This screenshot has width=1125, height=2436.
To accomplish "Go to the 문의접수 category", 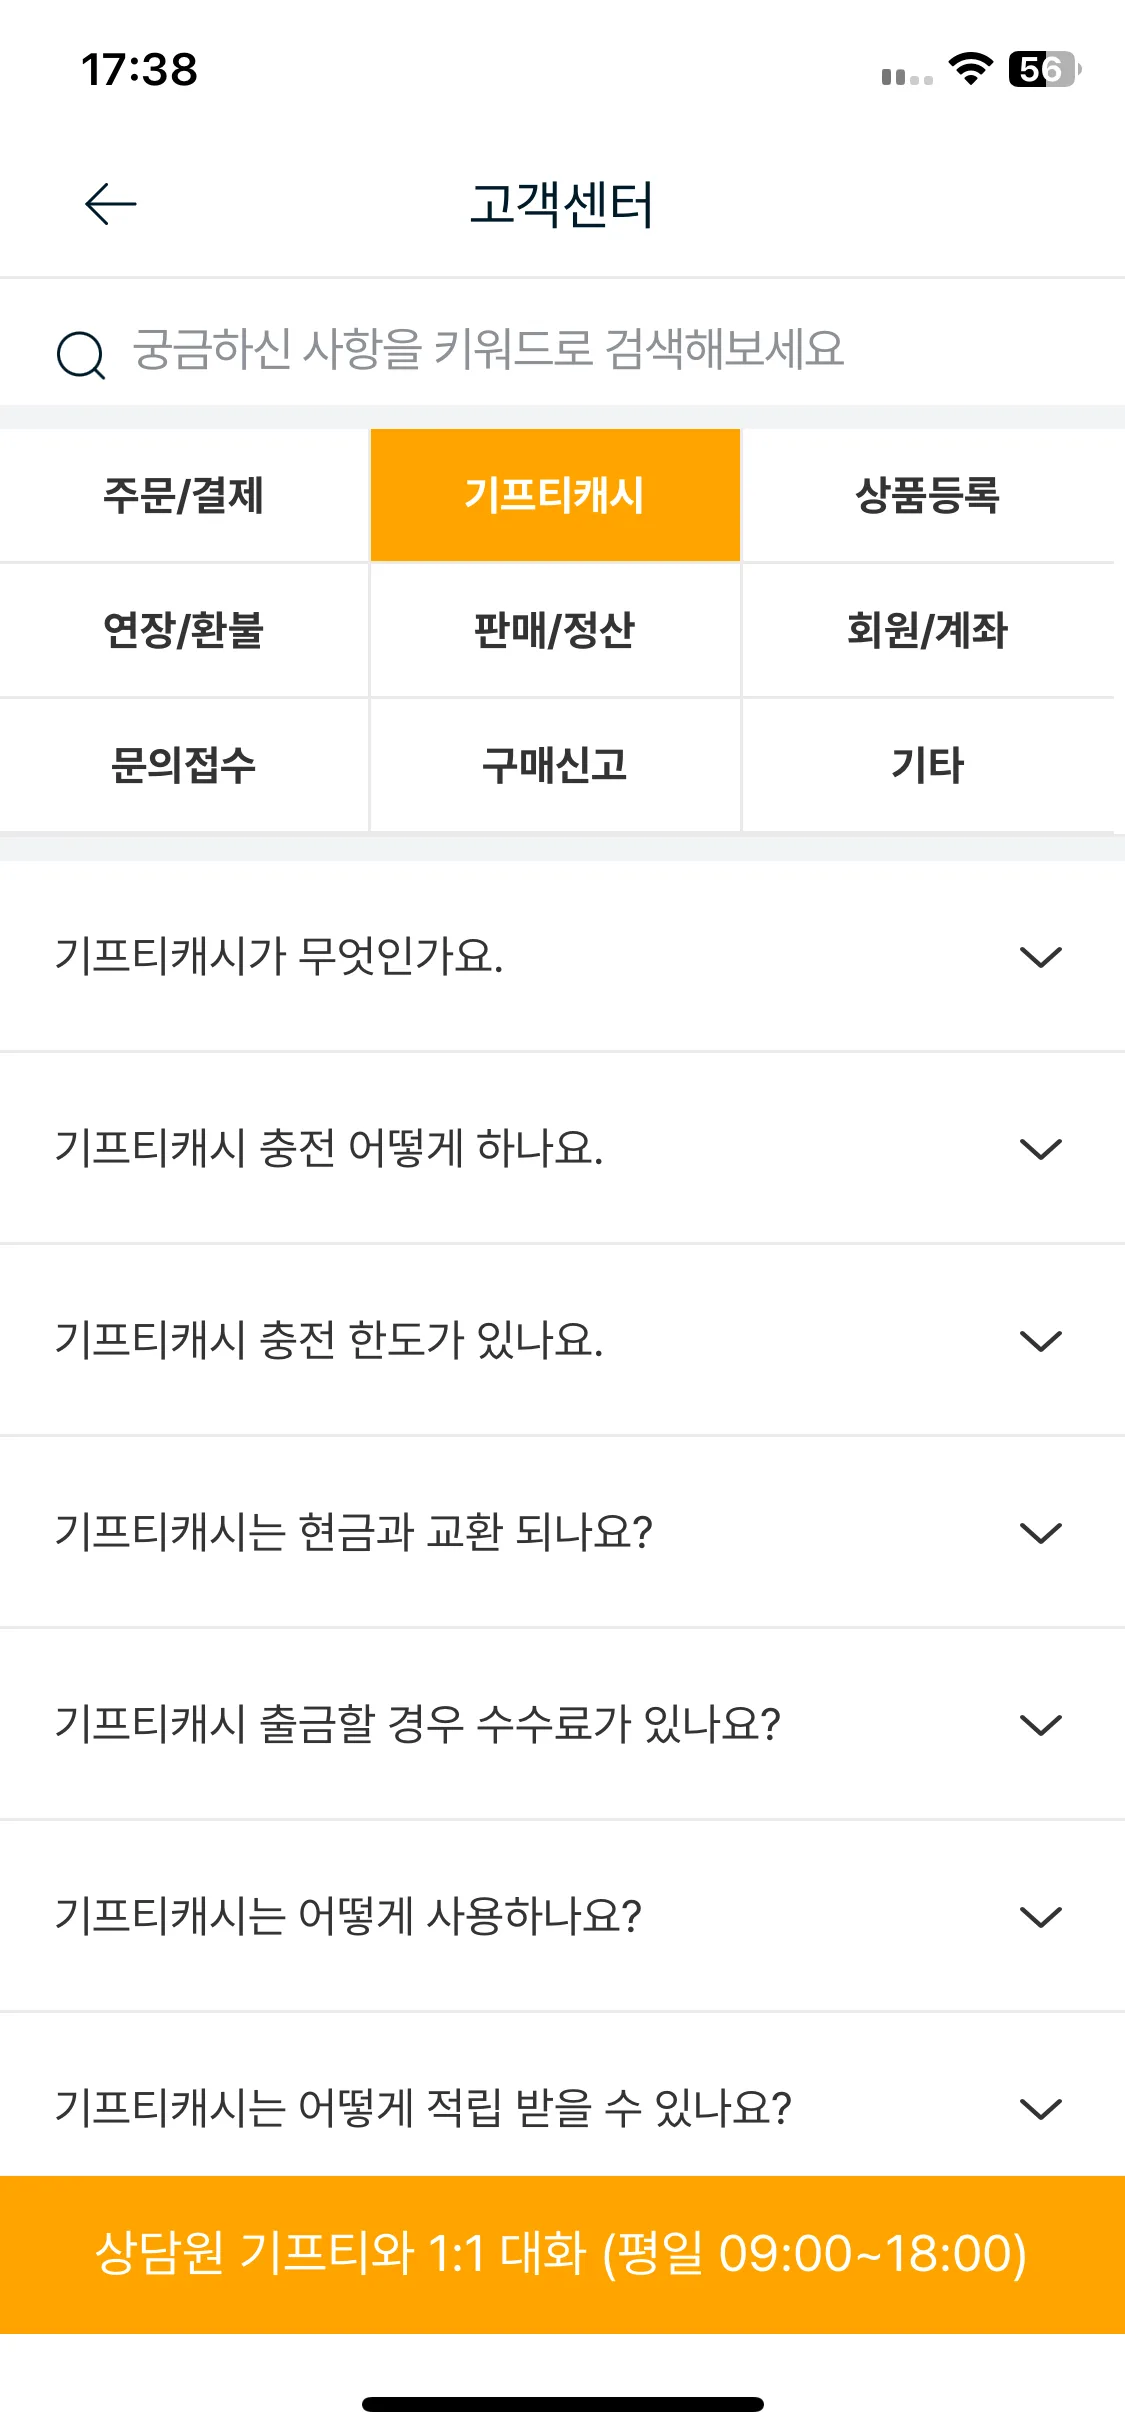I will click(x=184, y=765).
